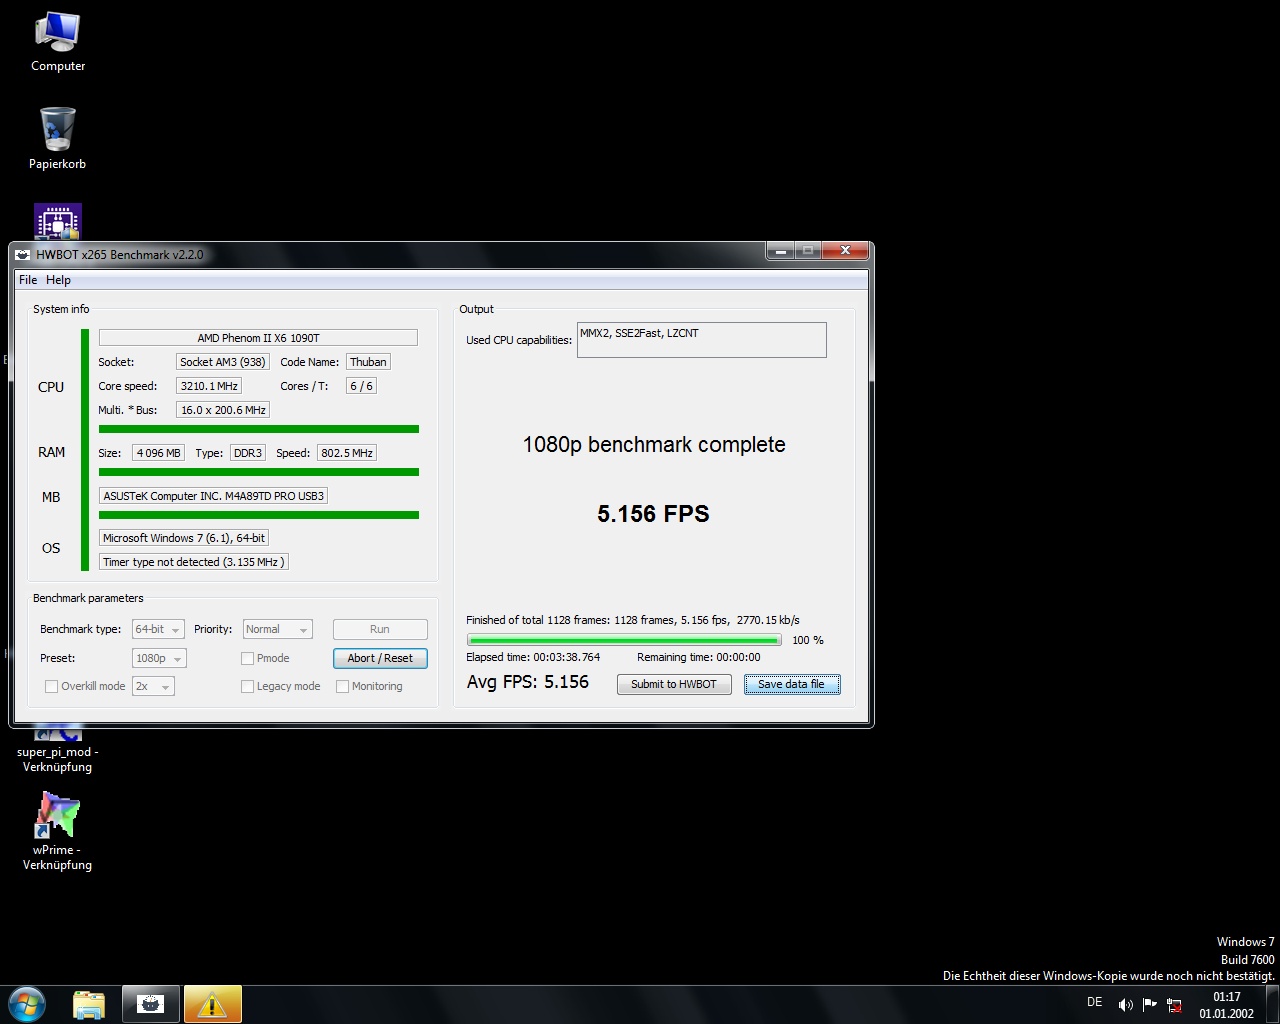Toggle the Monitoring checkbox
The height and width of the screenshot is (1024, 1280).
point(342,686)
